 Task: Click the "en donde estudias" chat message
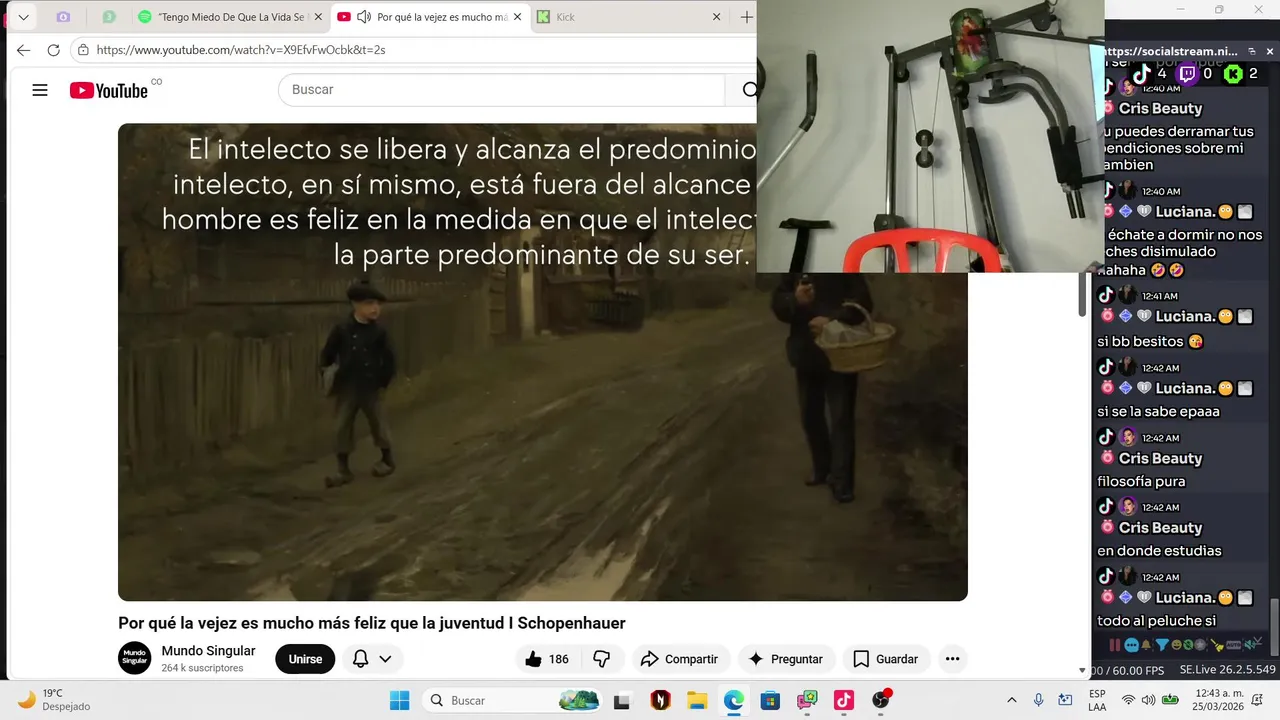(1159, 550)
